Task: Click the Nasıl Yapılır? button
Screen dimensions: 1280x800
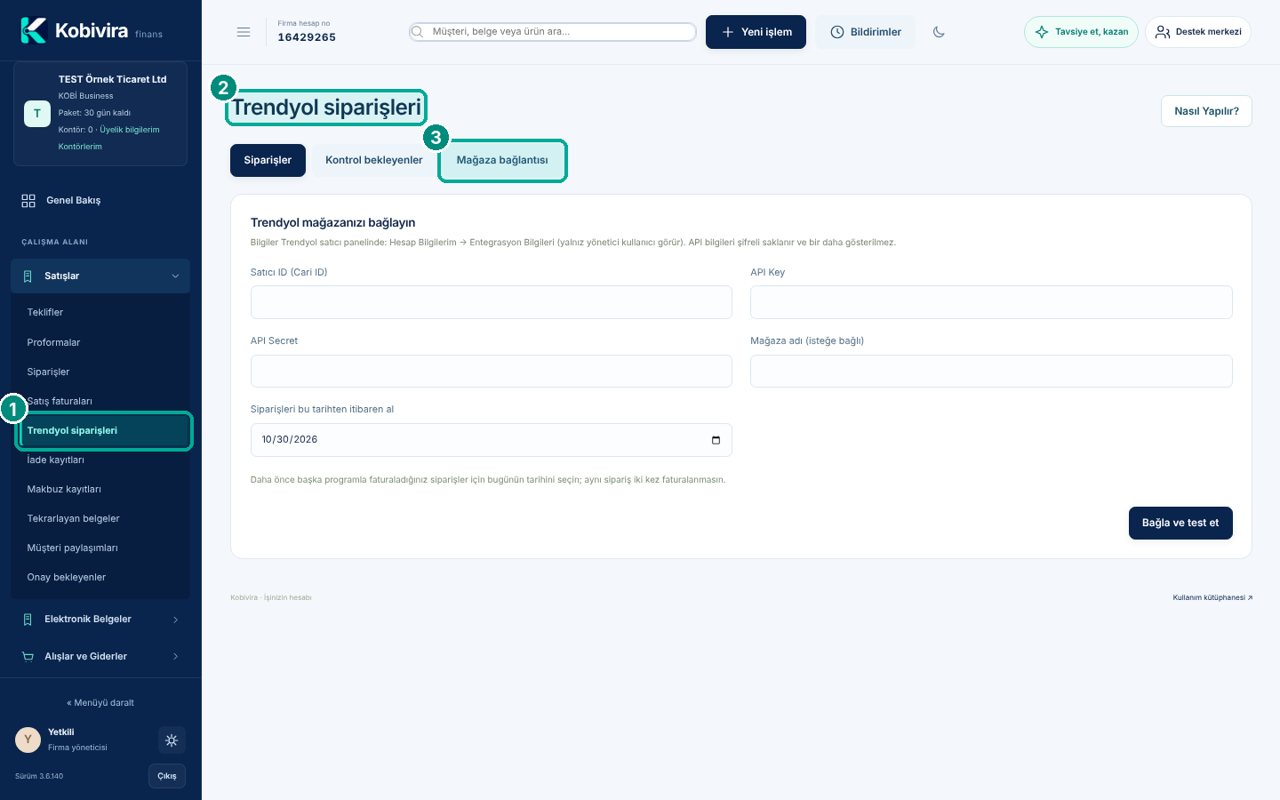Action: tap(1207, 111)
